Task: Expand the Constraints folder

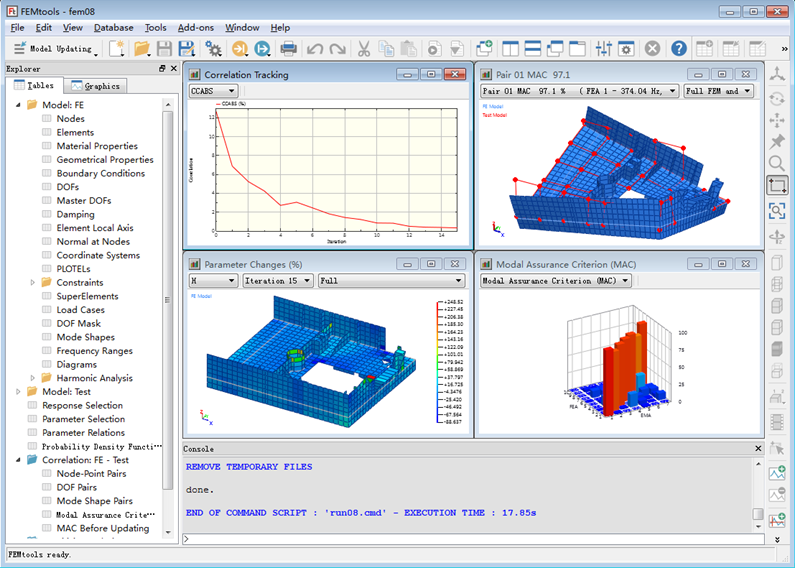Action: pyautogui.click(x=32, y=282)
